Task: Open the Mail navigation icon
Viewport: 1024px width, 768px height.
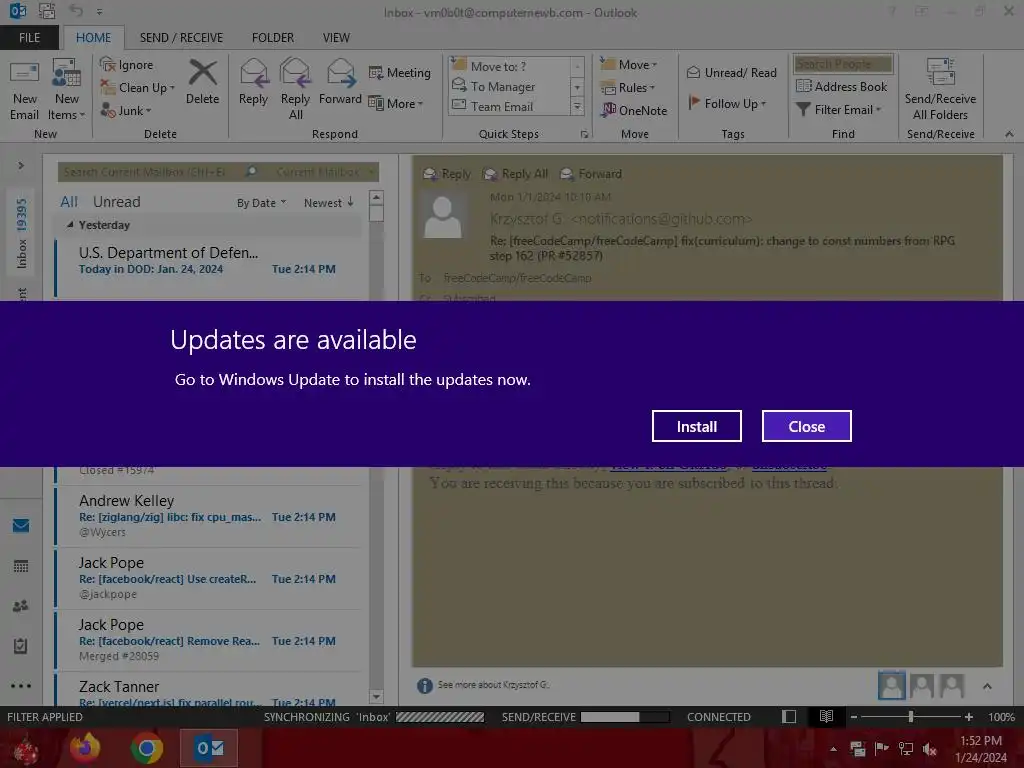Action: (21, 526)
